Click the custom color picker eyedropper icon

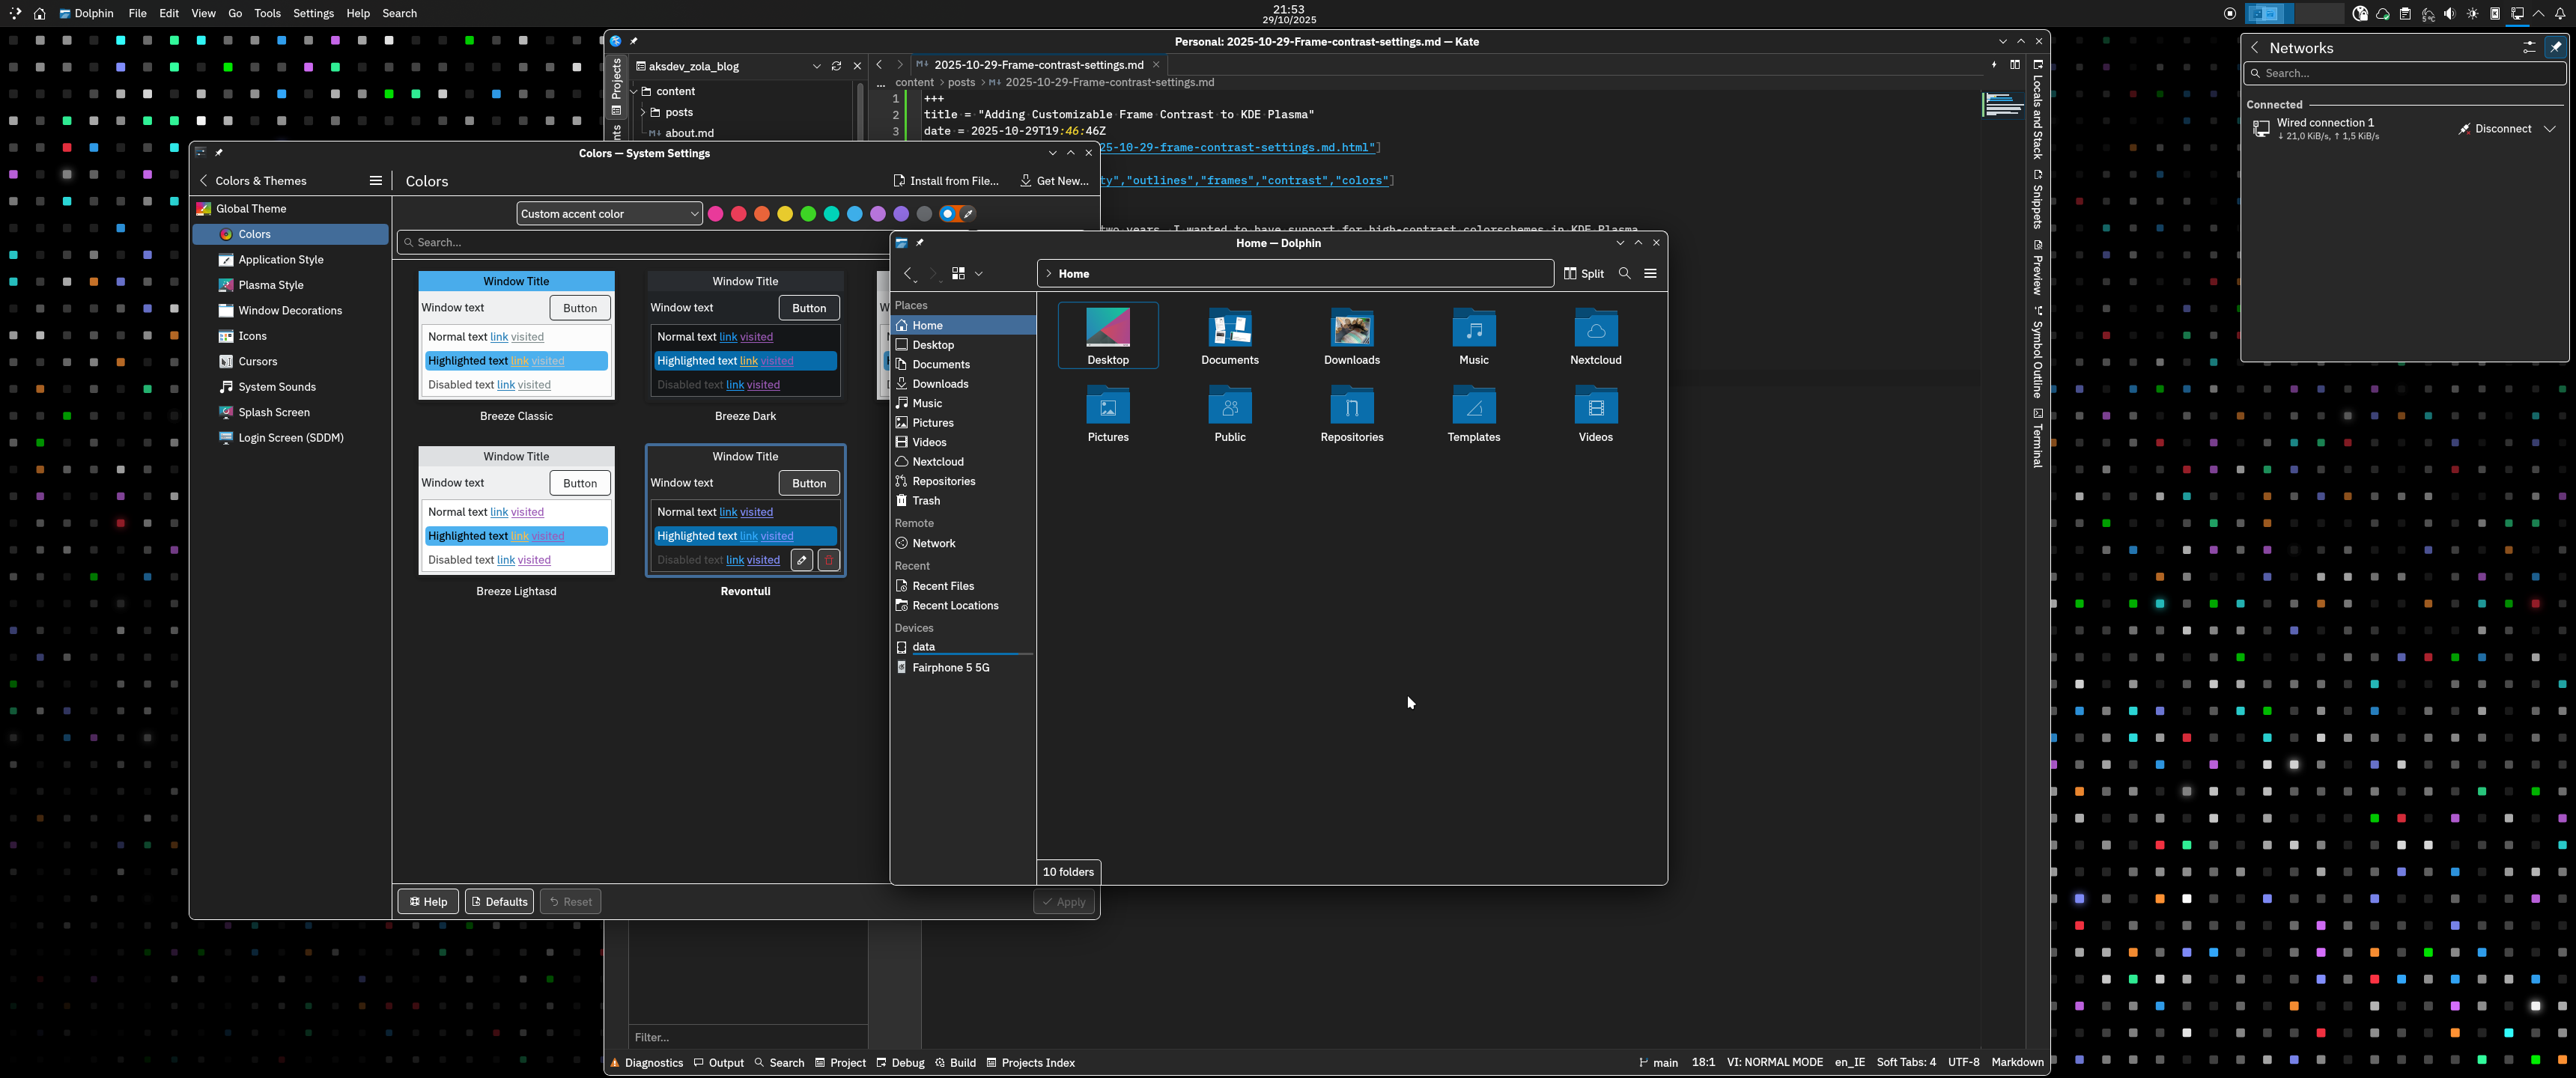968,213
